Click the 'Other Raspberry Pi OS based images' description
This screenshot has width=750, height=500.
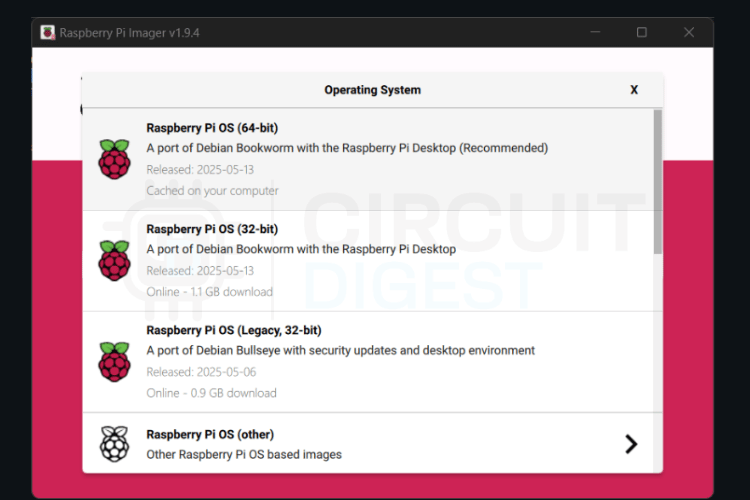[x=244, y=455]
